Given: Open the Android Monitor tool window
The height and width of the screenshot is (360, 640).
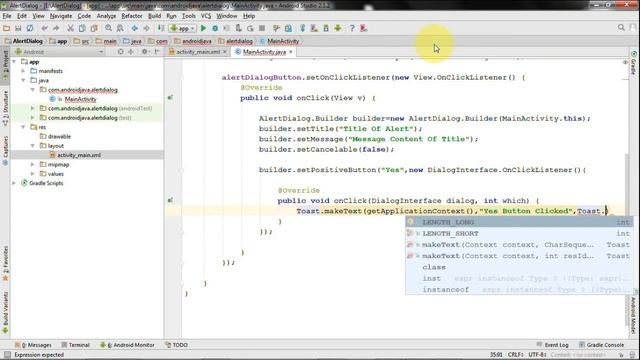Looking at the screenshot, I should tap(127, 345).
